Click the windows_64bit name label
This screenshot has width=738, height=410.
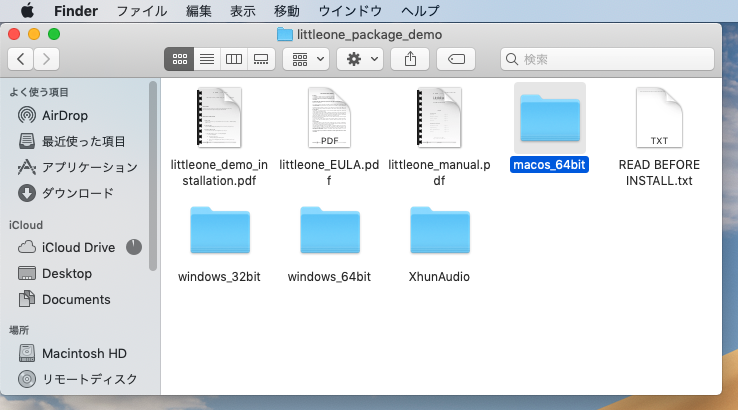329,277
